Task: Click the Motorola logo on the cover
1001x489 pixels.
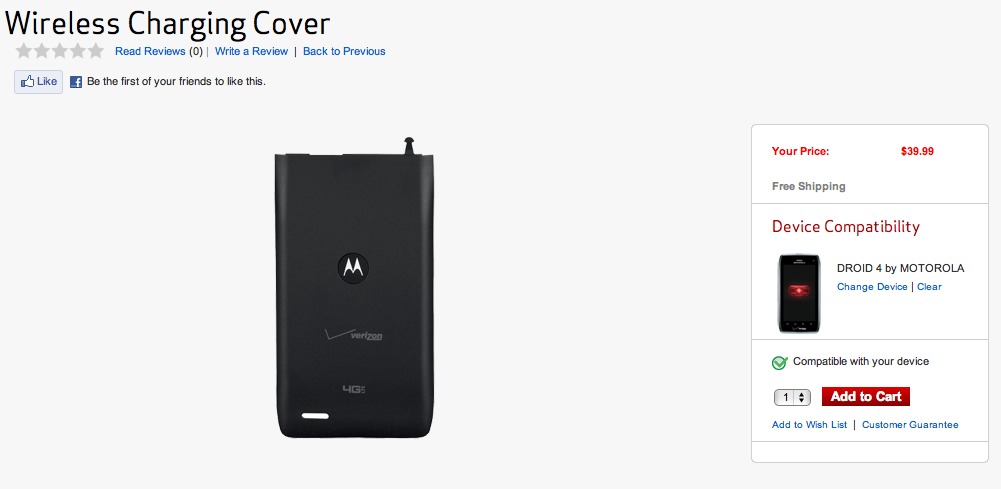Action: click(353, 267)
